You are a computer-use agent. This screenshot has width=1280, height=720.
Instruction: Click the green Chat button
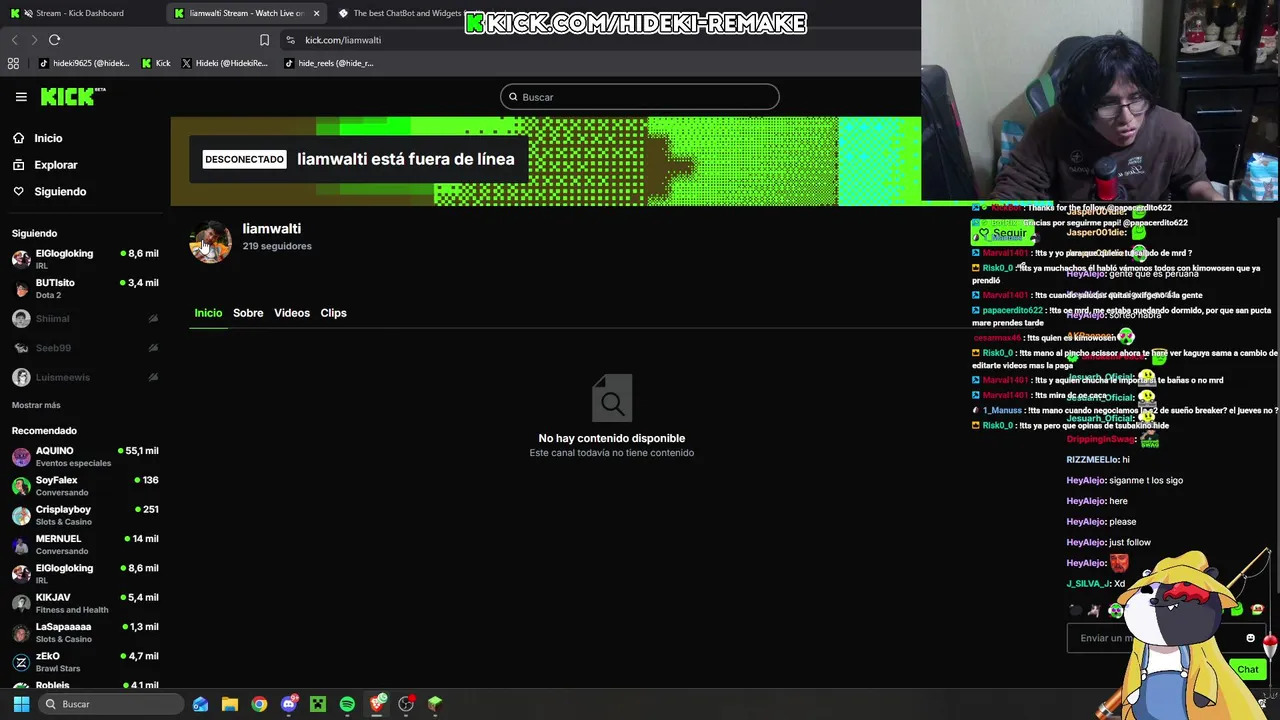(1247, 669)
